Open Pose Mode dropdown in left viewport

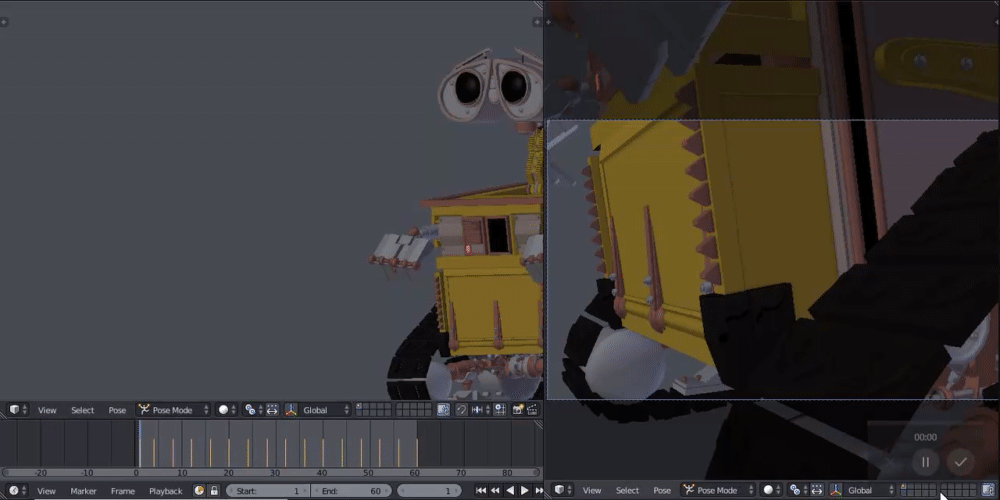[173, 410]
